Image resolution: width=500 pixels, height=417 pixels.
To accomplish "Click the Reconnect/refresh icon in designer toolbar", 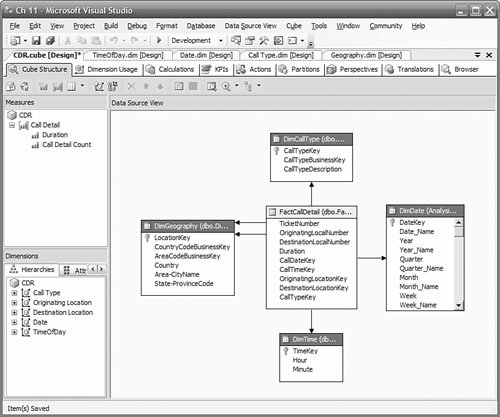I will coord(25,87).
